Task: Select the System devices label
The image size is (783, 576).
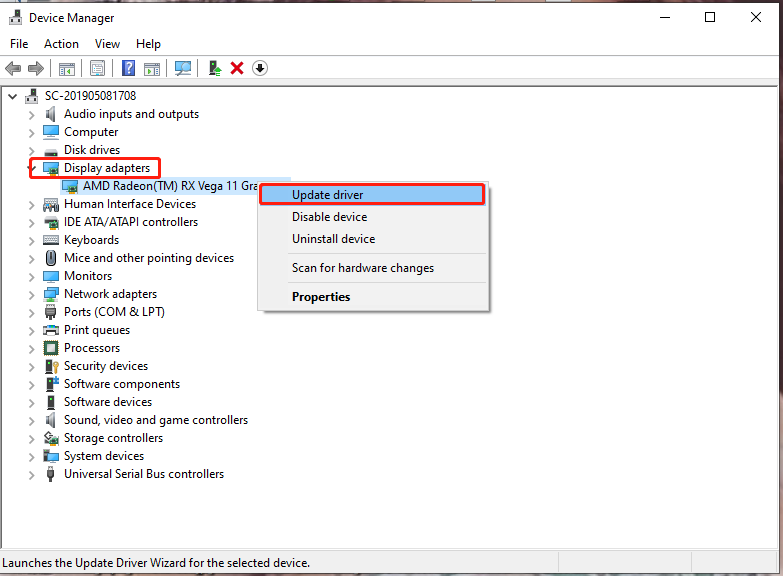Action: click(104, 456)
